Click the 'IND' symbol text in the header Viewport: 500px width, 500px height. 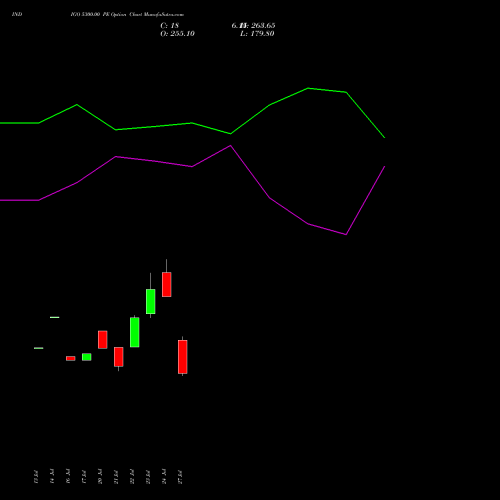[x=17, y=15]
